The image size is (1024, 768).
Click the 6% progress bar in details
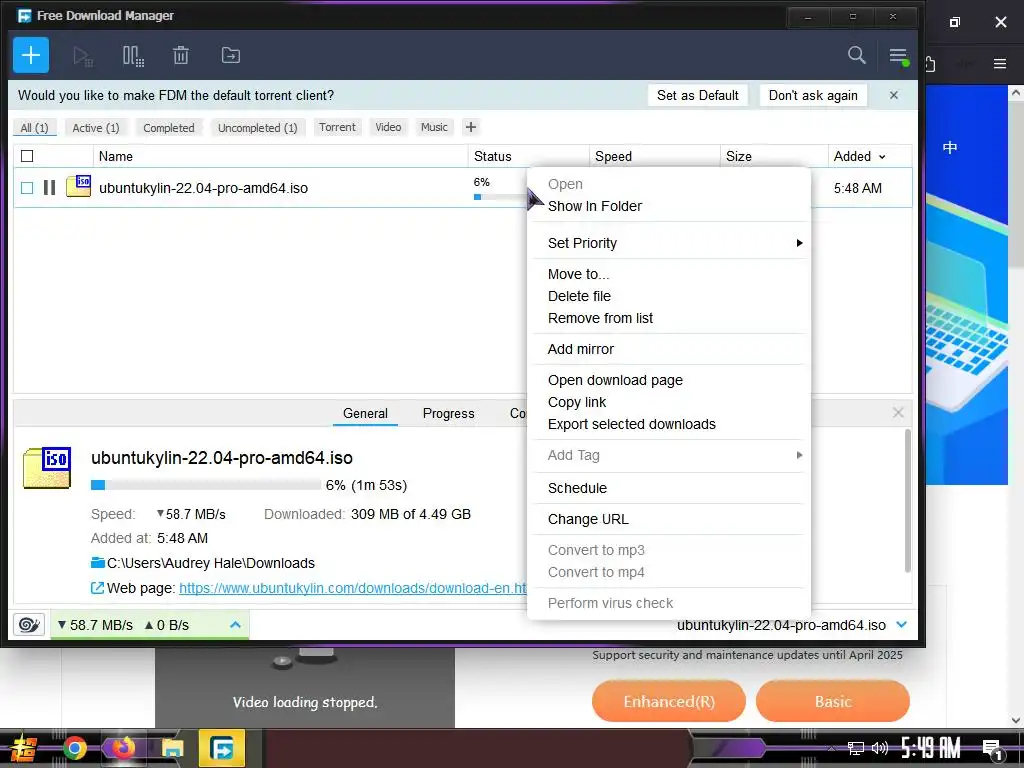pos(206,485)
